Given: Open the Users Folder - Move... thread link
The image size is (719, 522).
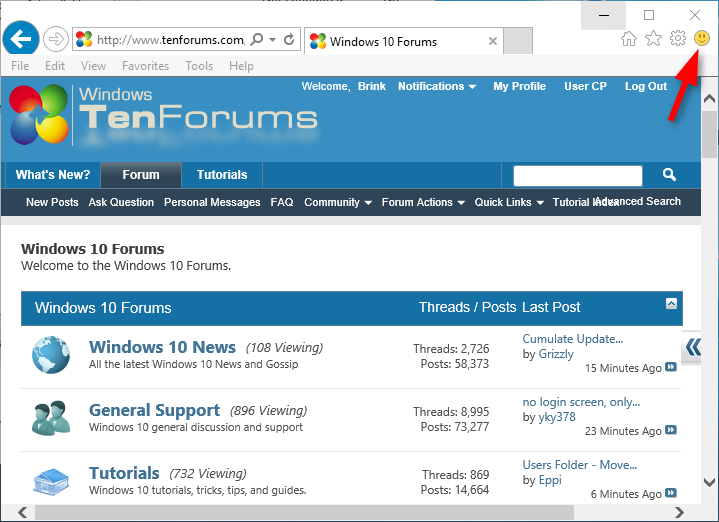Looking at the screenshot, I should (580, 465).
